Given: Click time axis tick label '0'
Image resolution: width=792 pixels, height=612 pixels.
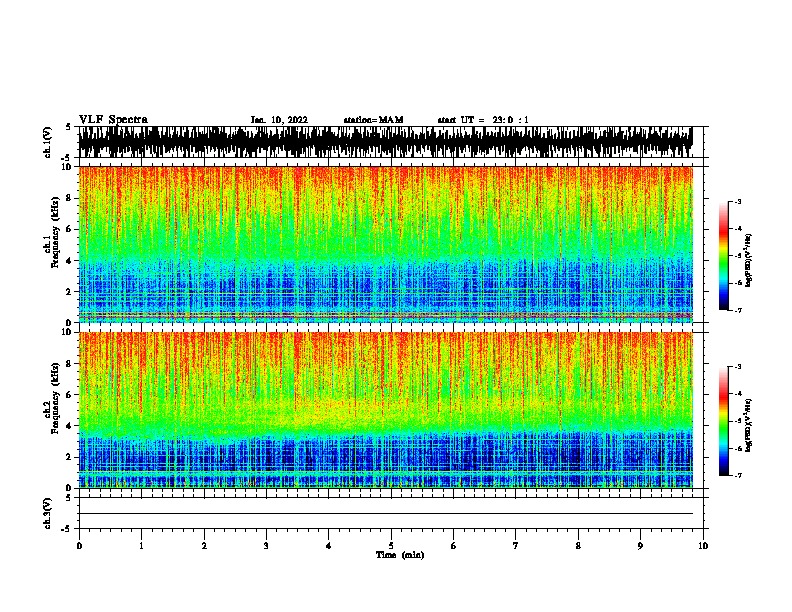Looking at the screenshot, I should [x=79, y=545].
